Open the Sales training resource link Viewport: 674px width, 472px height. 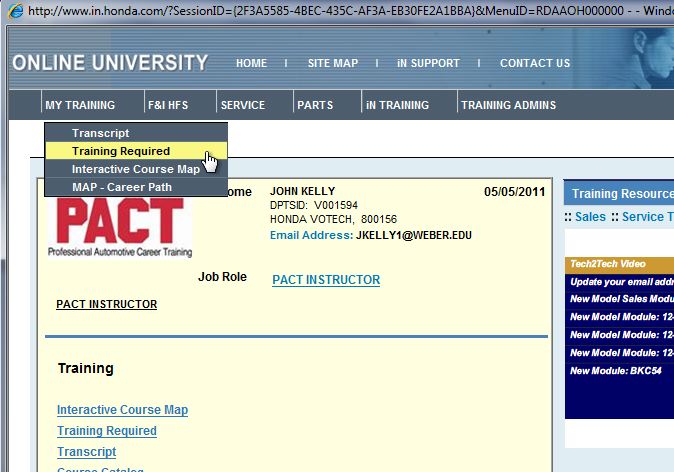coord(590,216)
